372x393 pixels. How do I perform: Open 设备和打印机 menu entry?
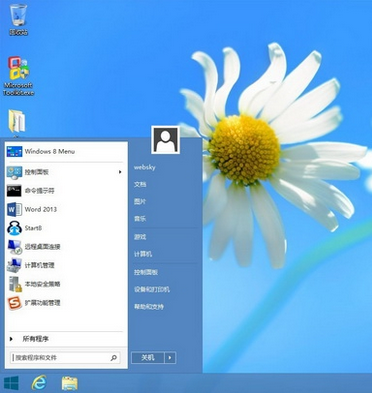click(152, 289)
